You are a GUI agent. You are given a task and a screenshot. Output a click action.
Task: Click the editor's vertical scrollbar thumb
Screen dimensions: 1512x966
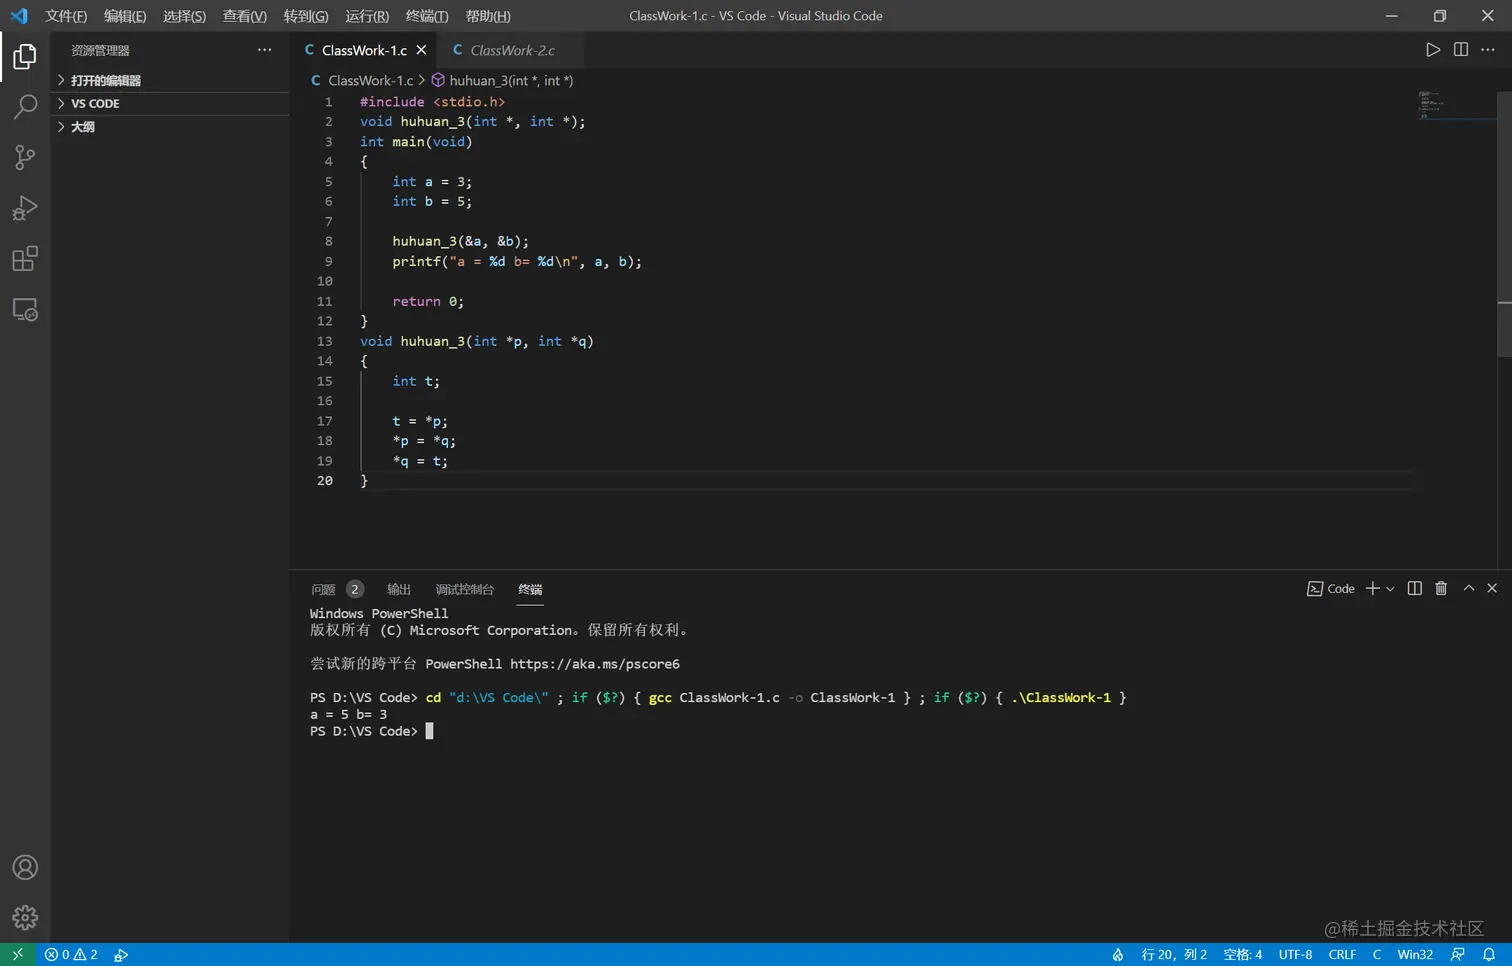click(1504, 222)
